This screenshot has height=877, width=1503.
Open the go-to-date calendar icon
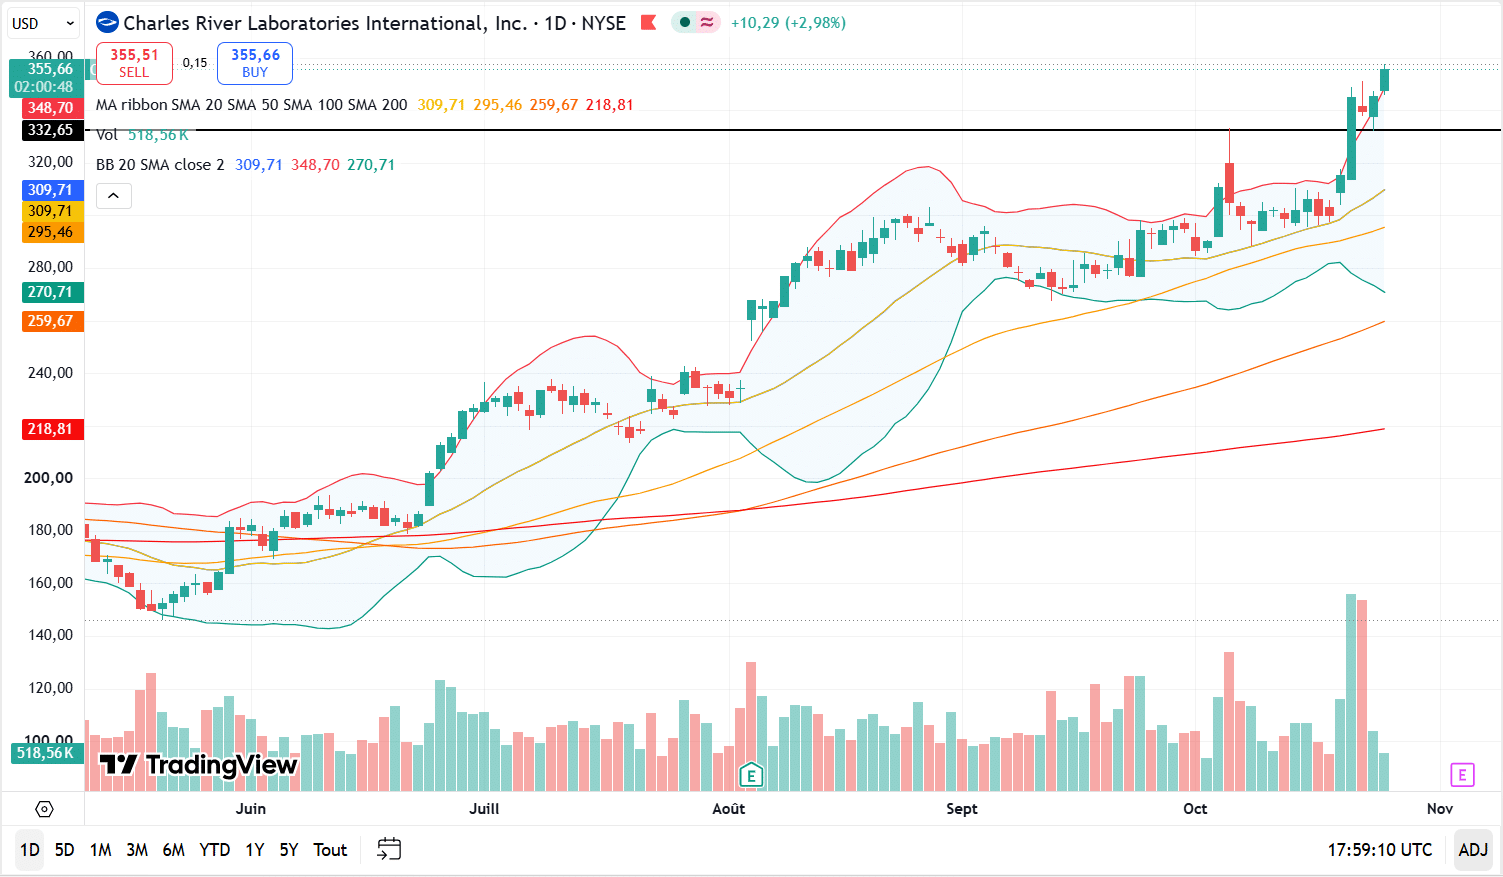(389, 850)
